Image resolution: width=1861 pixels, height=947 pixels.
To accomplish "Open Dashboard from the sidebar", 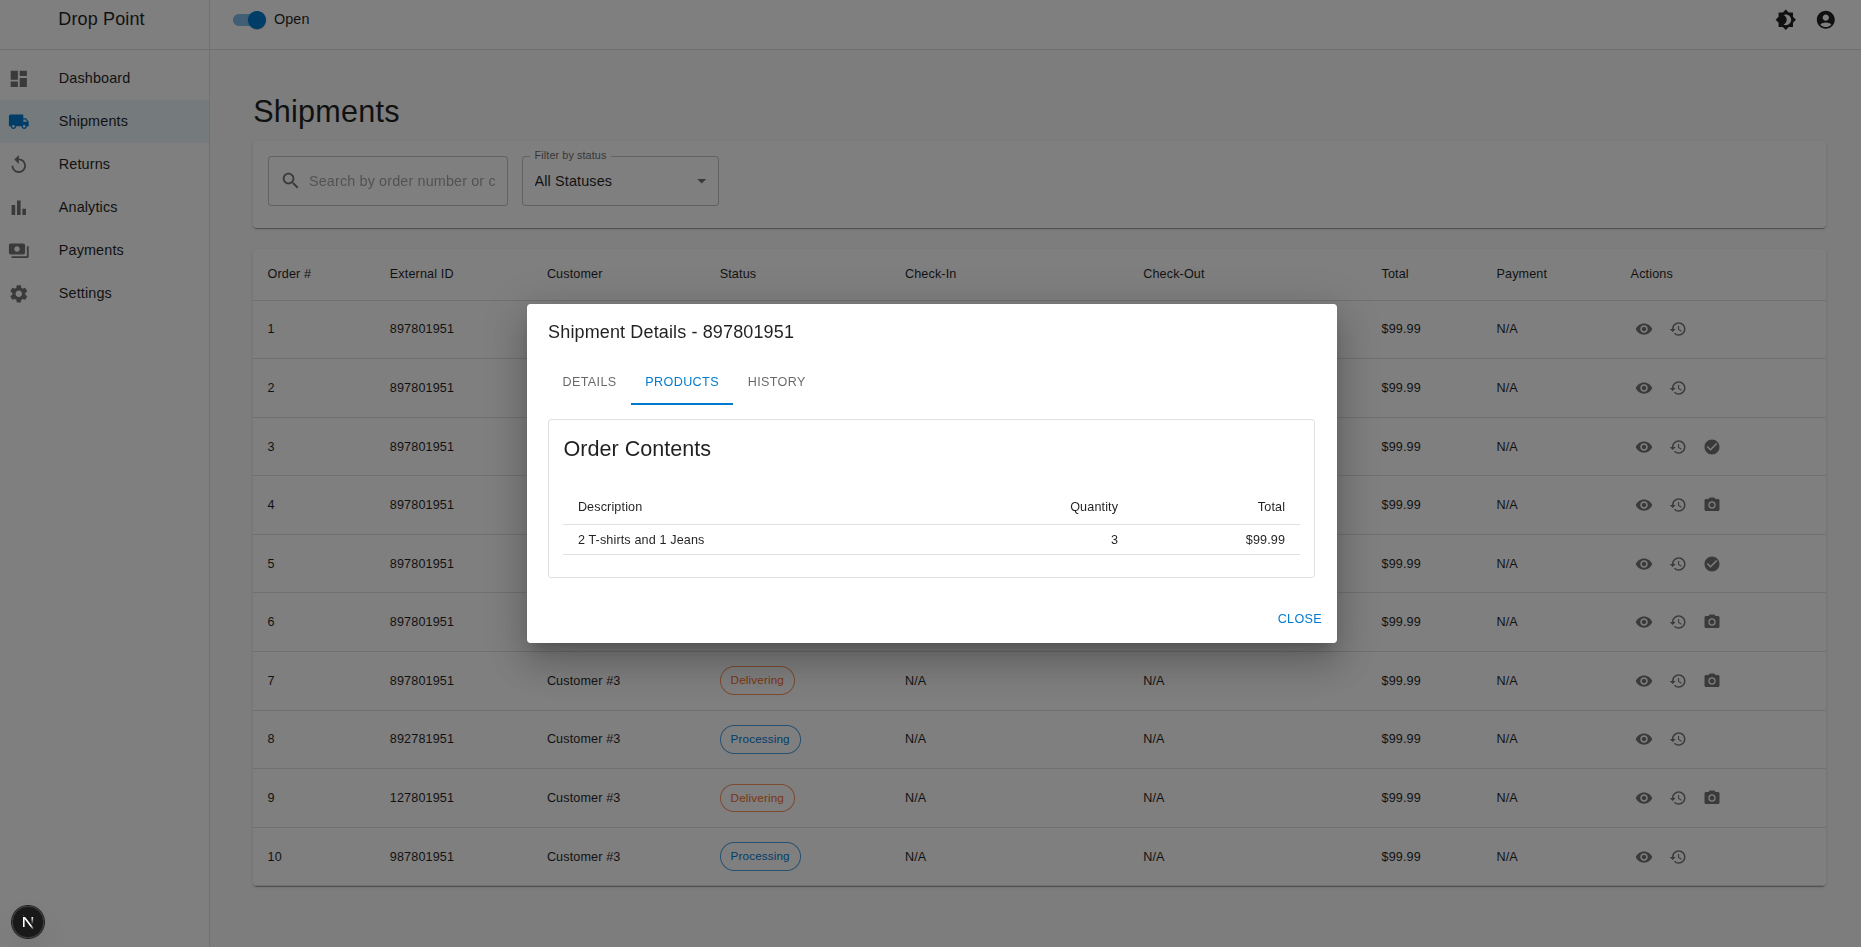I will point(94,78).
